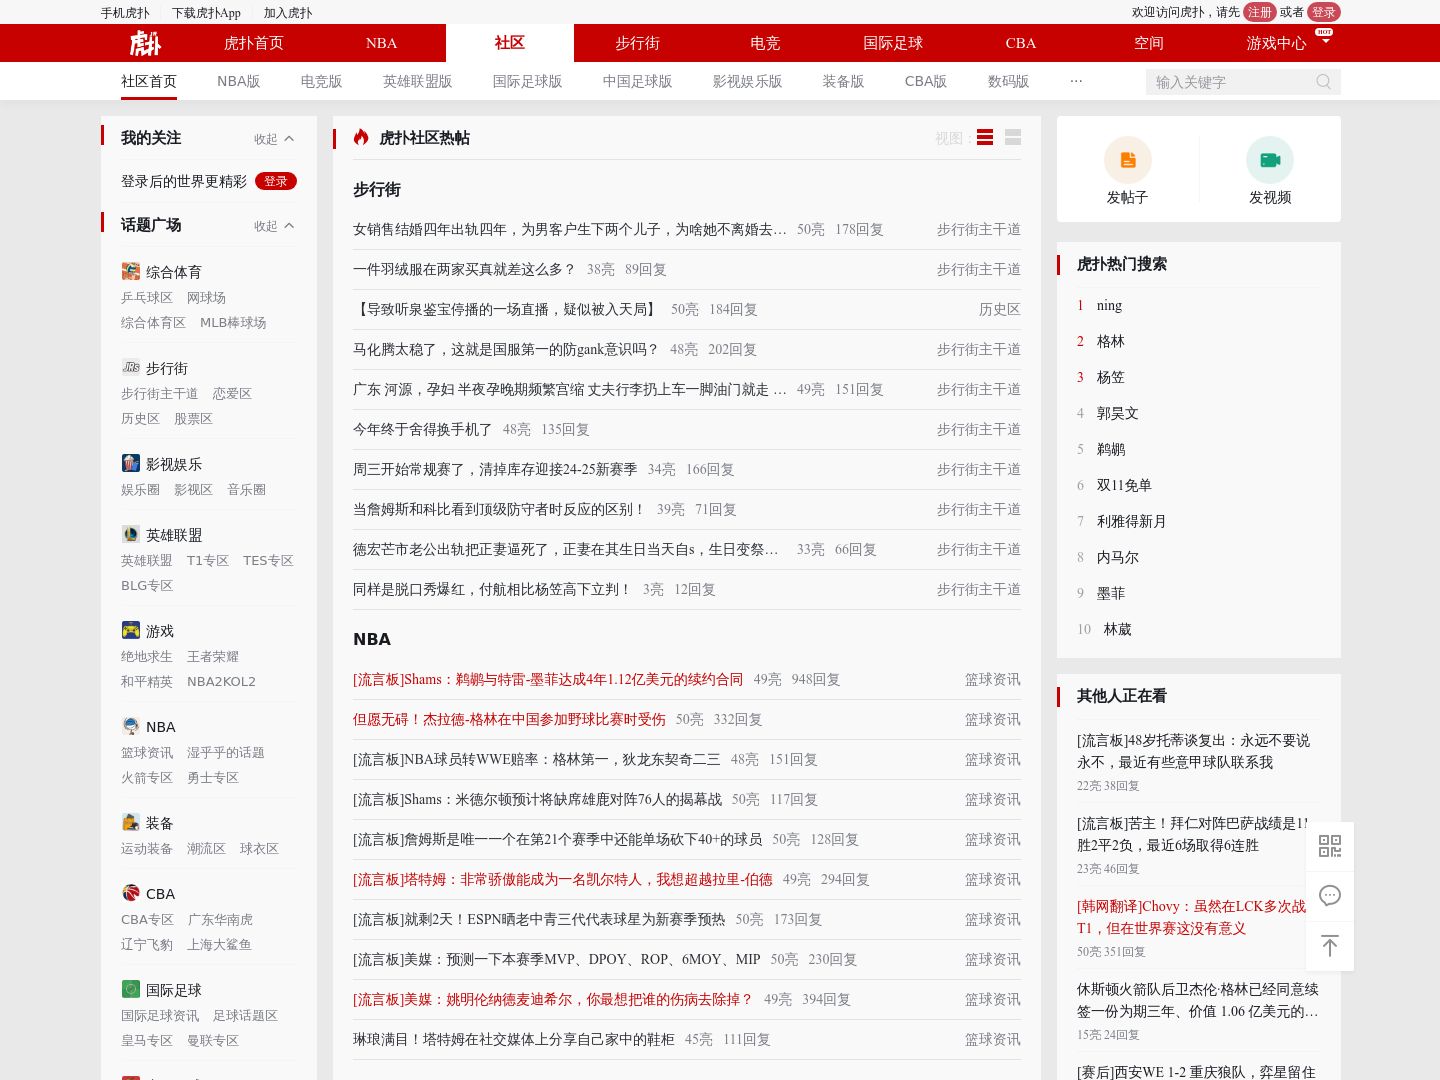
Task: Click the Hupu logo in the red navbar
Action: coord(145,43)
